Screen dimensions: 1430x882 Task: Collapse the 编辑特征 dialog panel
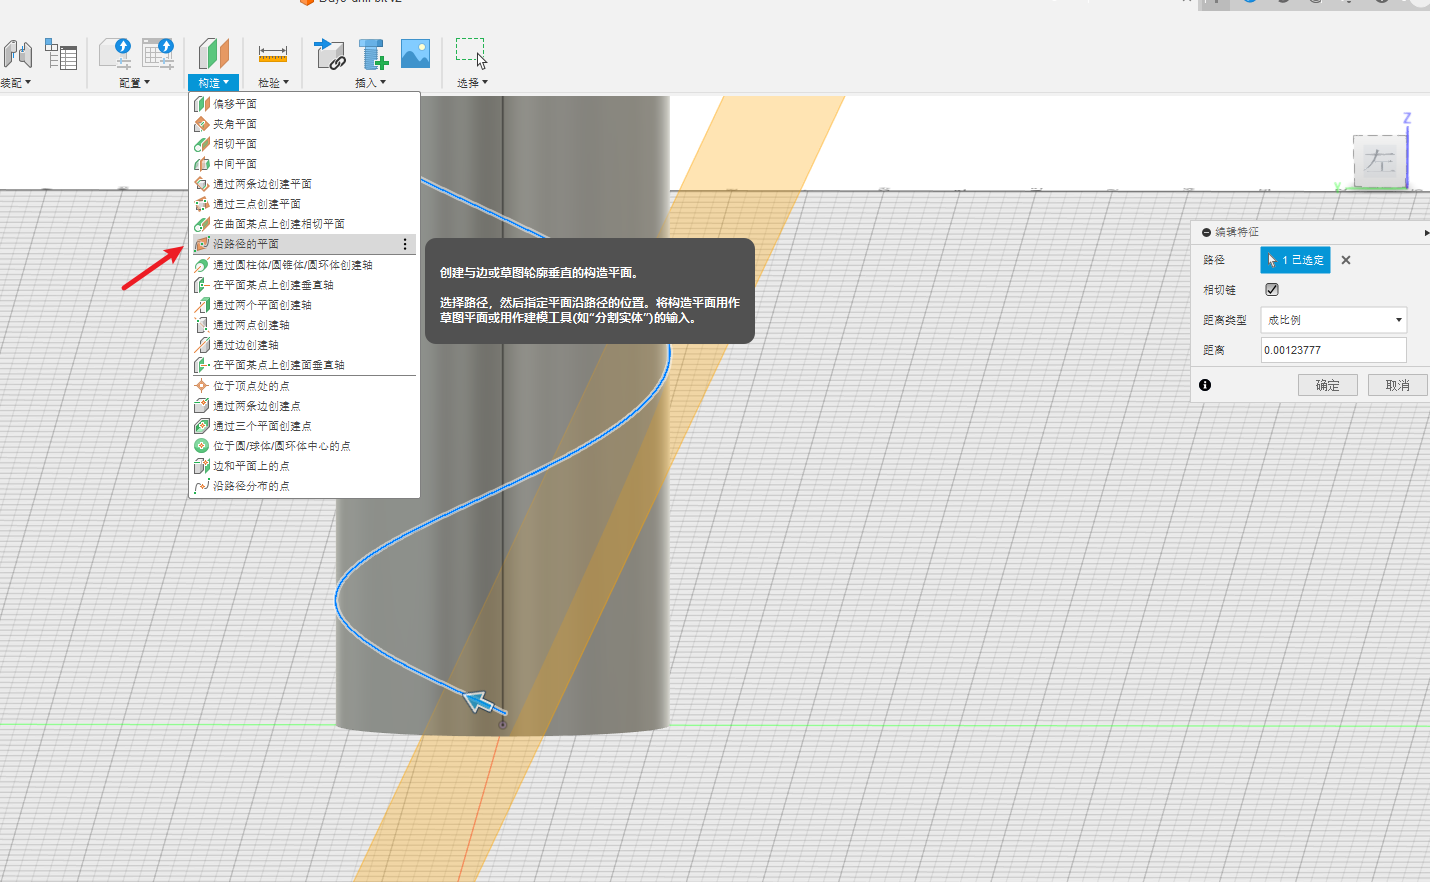1207,232
